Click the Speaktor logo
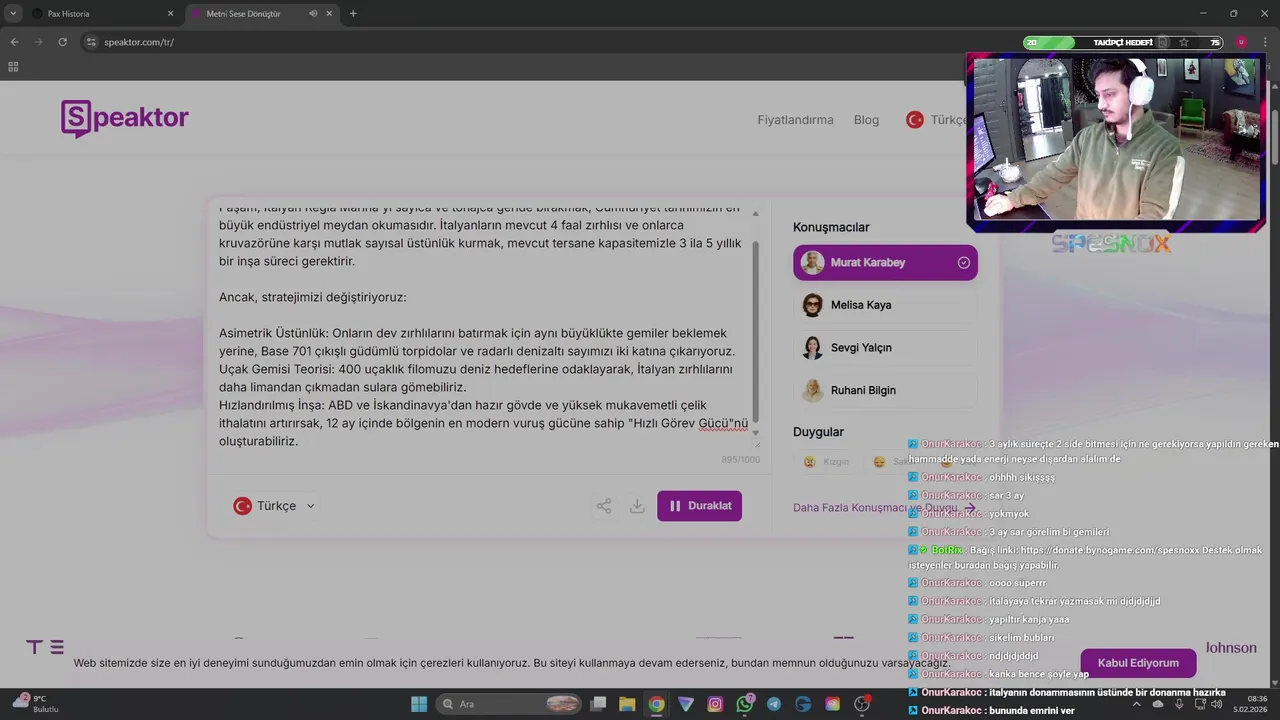The width and height of the screenshot is (1280, 720). pos(125,118)
